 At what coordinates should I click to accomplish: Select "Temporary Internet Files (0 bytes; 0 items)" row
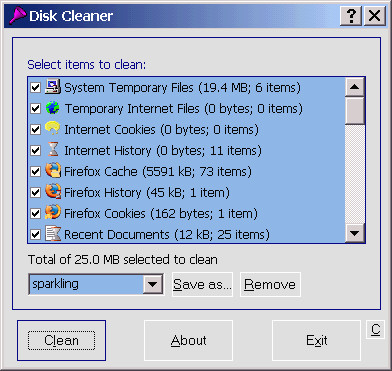point(186,109)
